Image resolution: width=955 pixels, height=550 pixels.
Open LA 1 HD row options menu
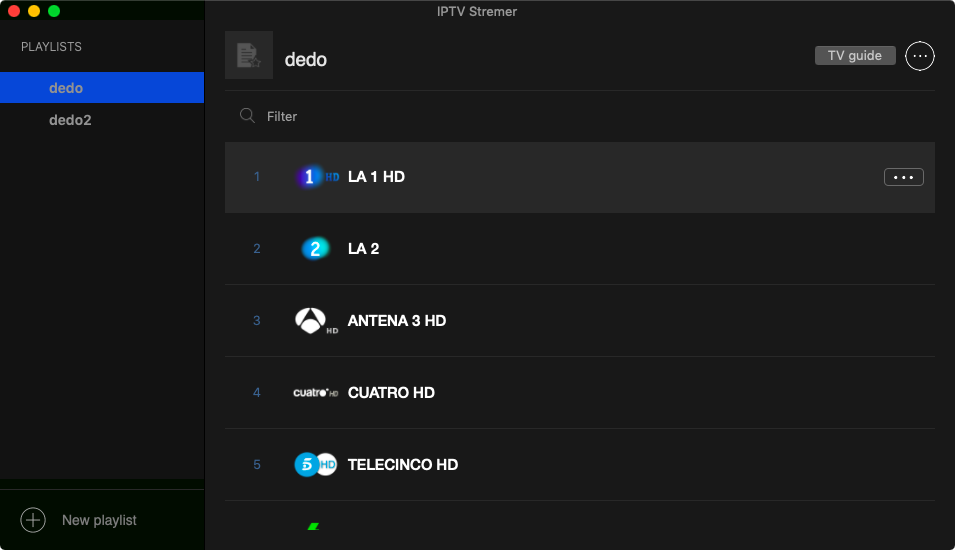[903, 177]
